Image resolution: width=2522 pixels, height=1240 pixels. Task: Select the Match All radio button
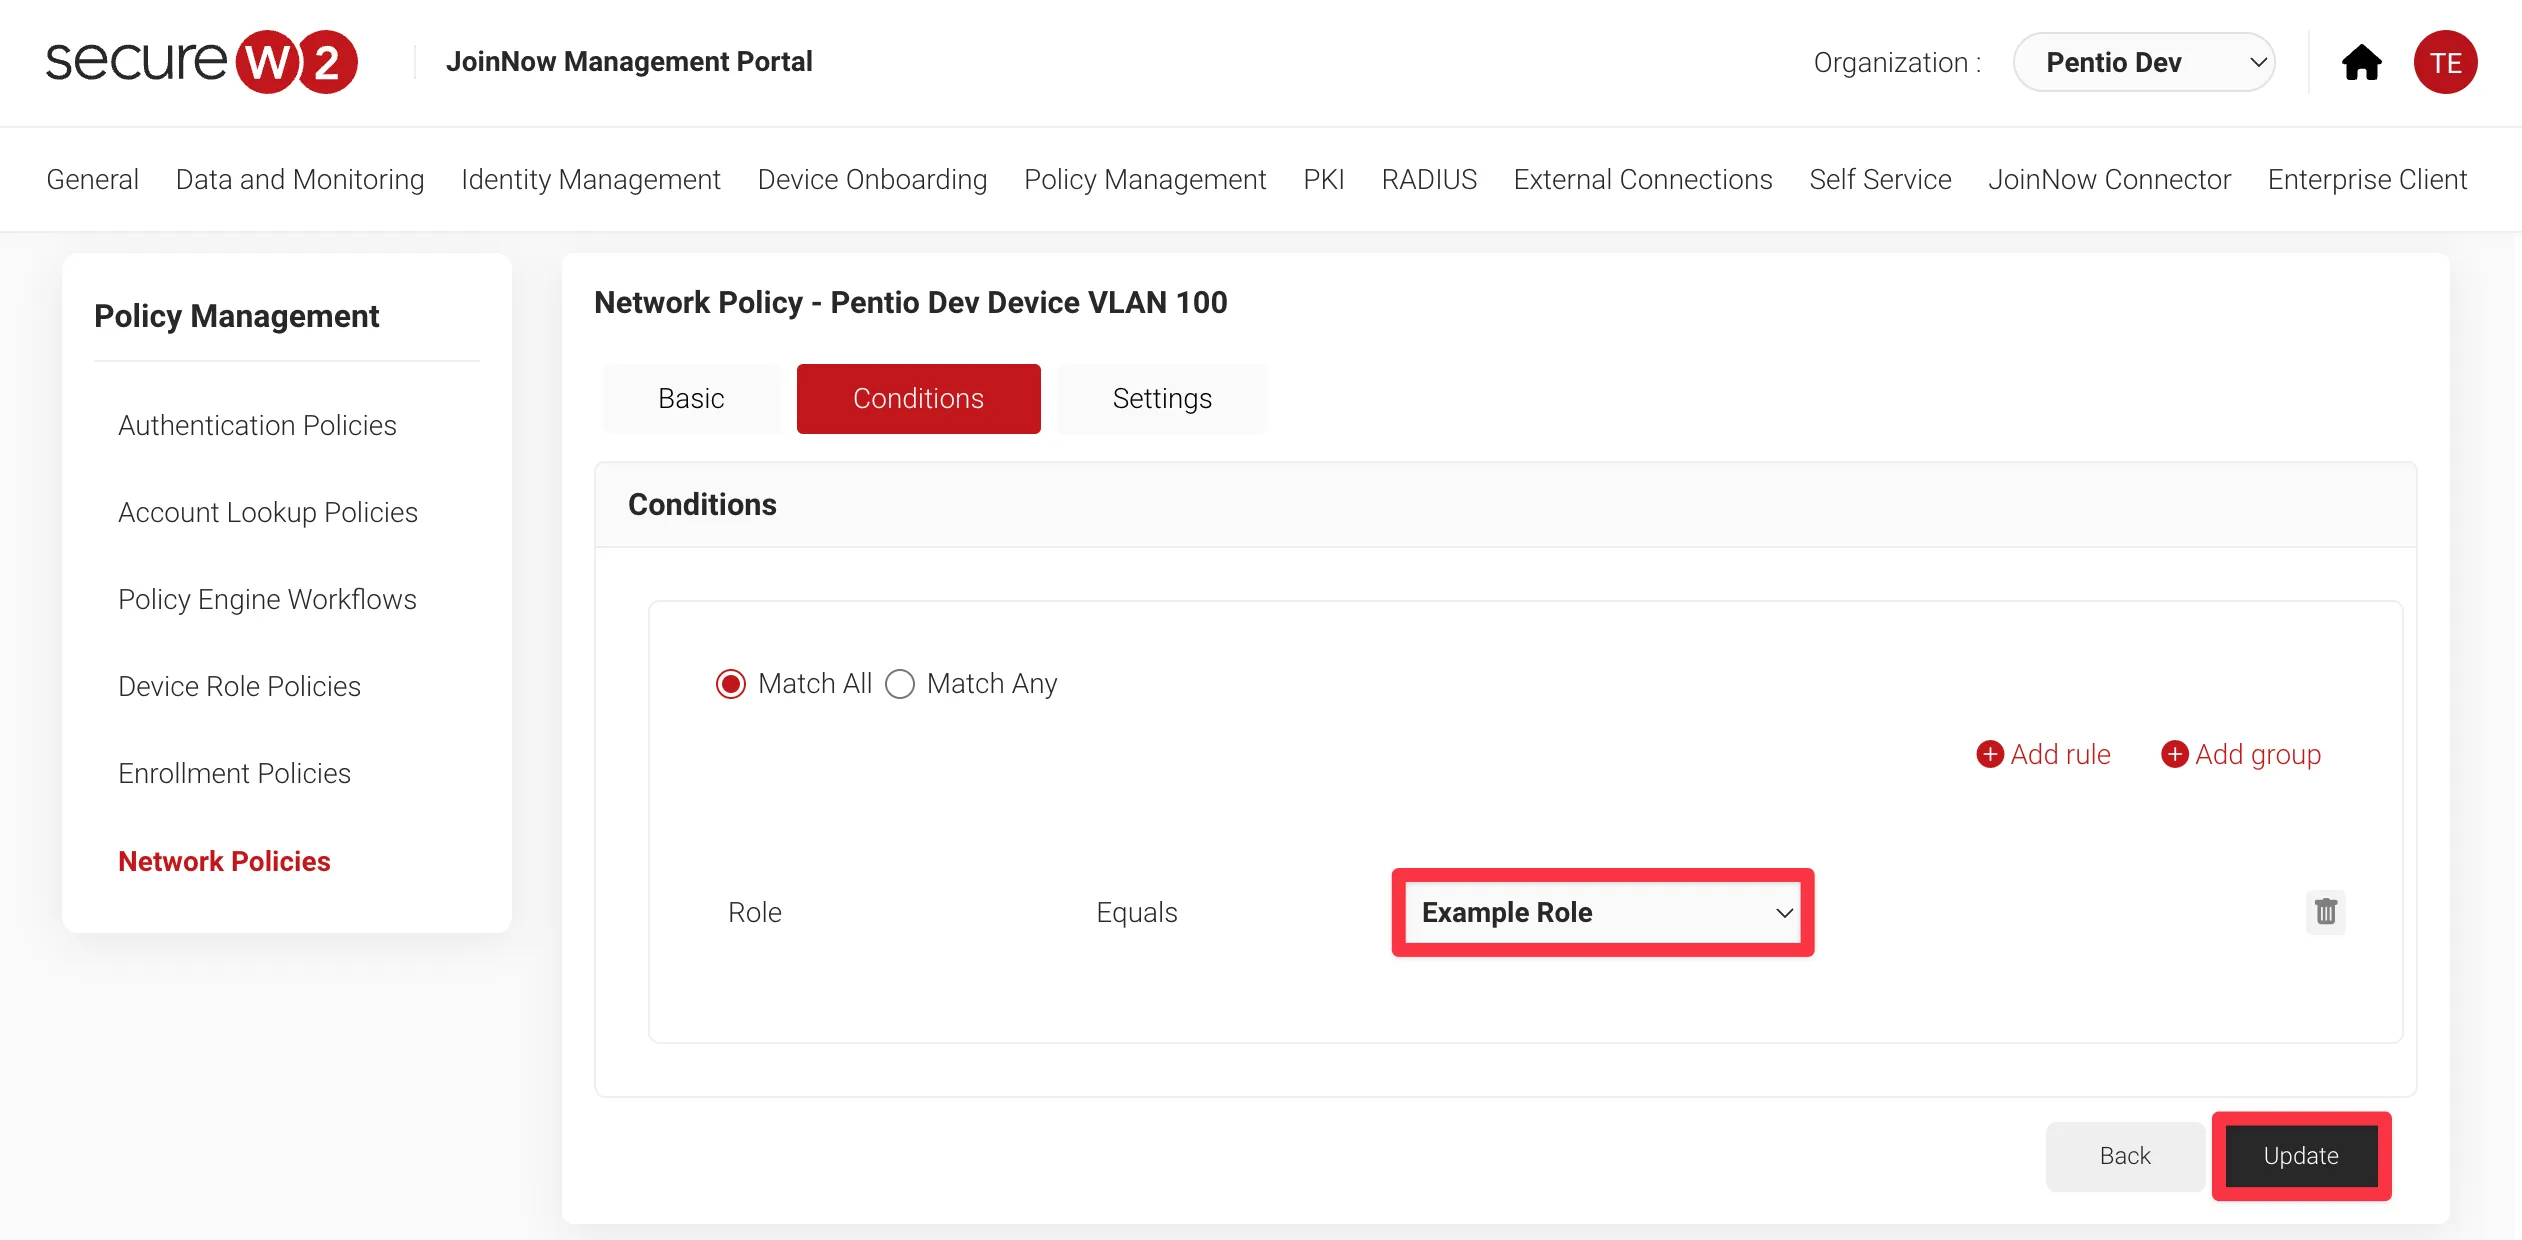pyautogui.click(x=733, y=684)
